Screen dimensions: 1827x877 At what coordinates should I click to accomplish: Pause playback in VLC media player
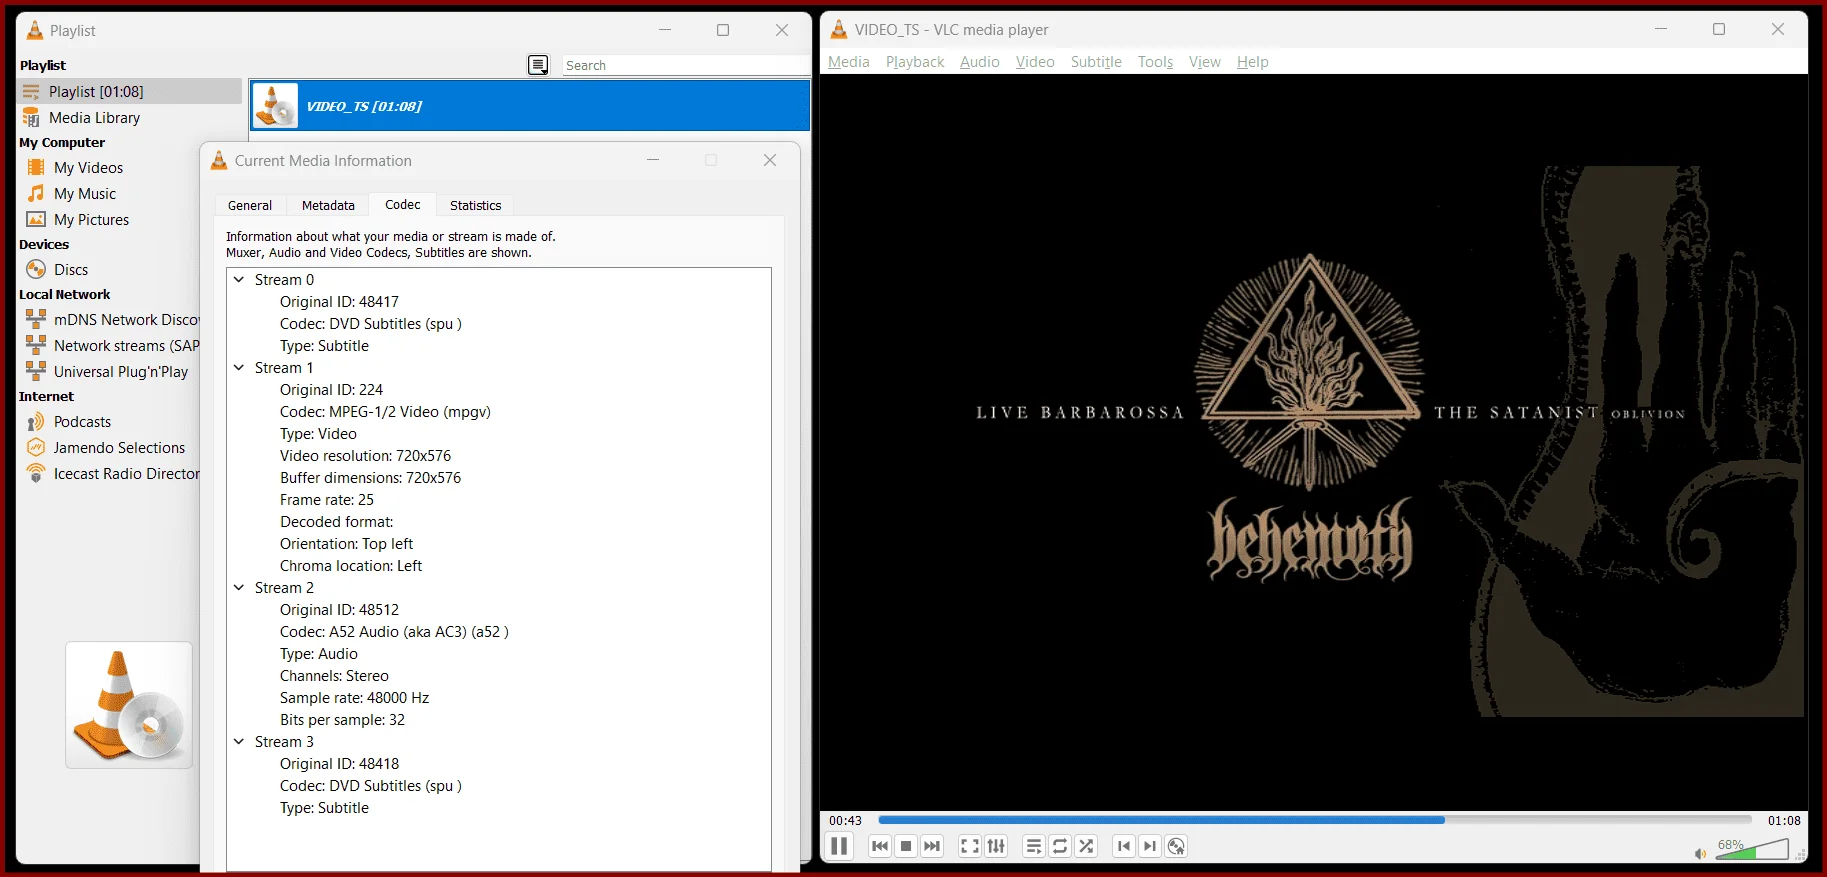click(x=839, y=846)
